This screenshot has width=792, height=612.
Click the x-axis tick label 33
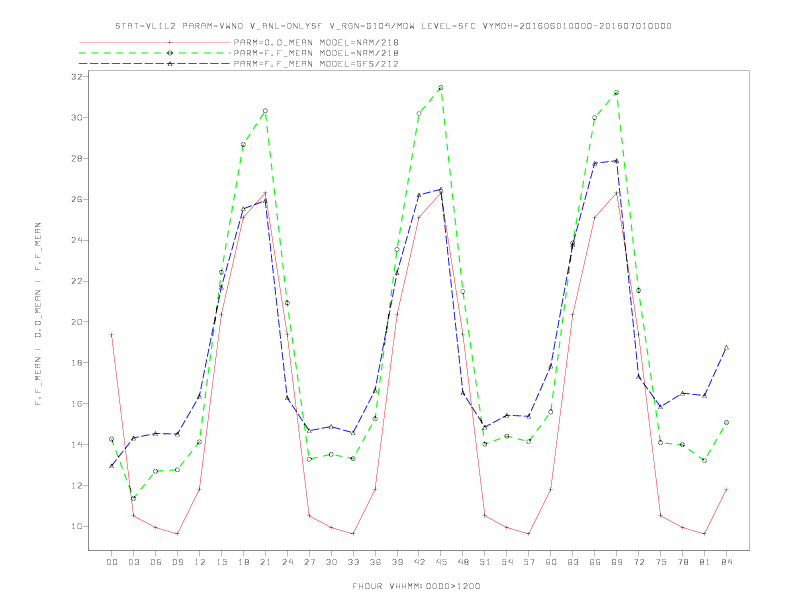[x=353, y=562]
